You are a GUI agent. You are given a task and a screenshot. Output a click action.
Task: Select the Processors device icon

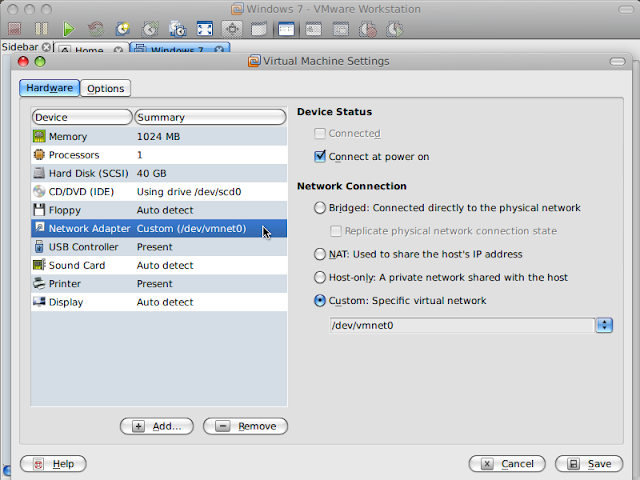[39, 154]
